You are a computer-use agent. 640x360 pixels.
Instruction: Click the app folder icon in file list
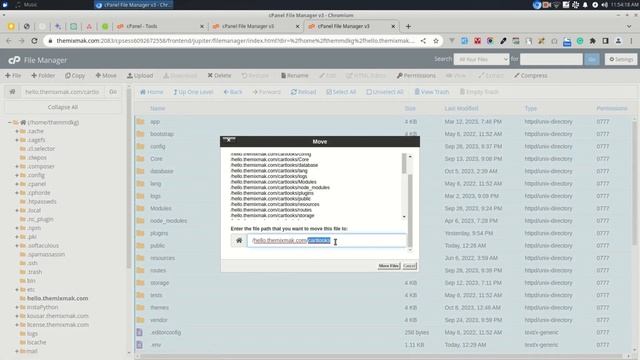[x=140, y=122]
